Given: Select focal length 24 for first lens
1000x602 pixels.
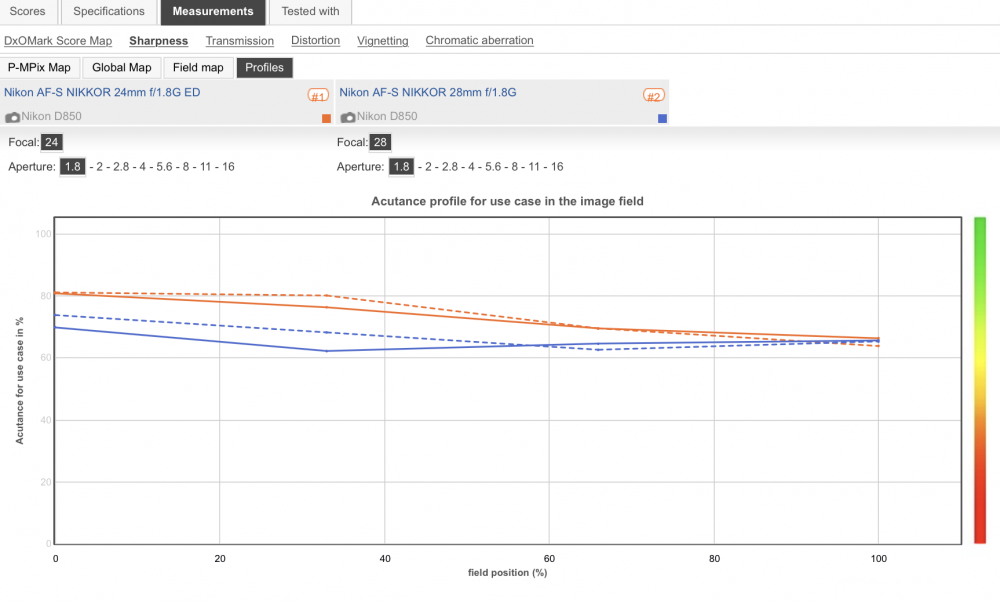Looking at the screenshot, I should tap(52, 142).
